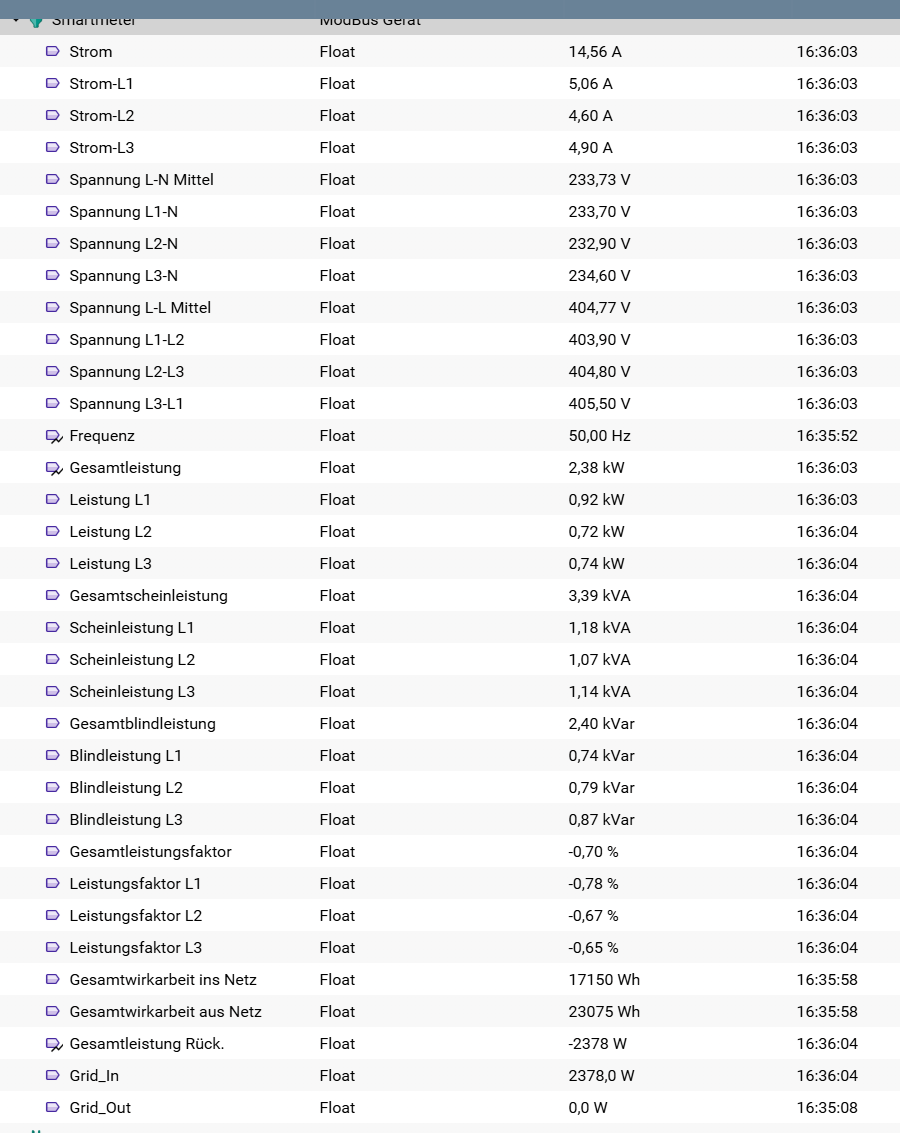900x1133 pixels.
Task: Click the Float type of Leistung L3
Action: tap(337, 564)
